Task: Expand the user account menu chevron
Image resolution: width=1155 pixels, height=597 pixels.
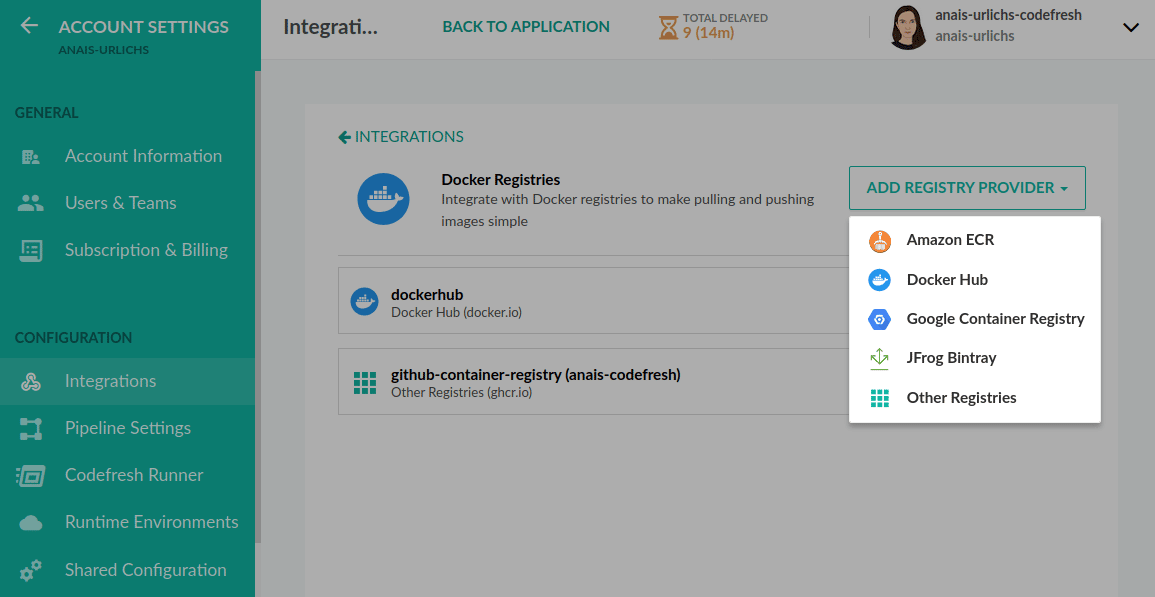Action: 1131,28
